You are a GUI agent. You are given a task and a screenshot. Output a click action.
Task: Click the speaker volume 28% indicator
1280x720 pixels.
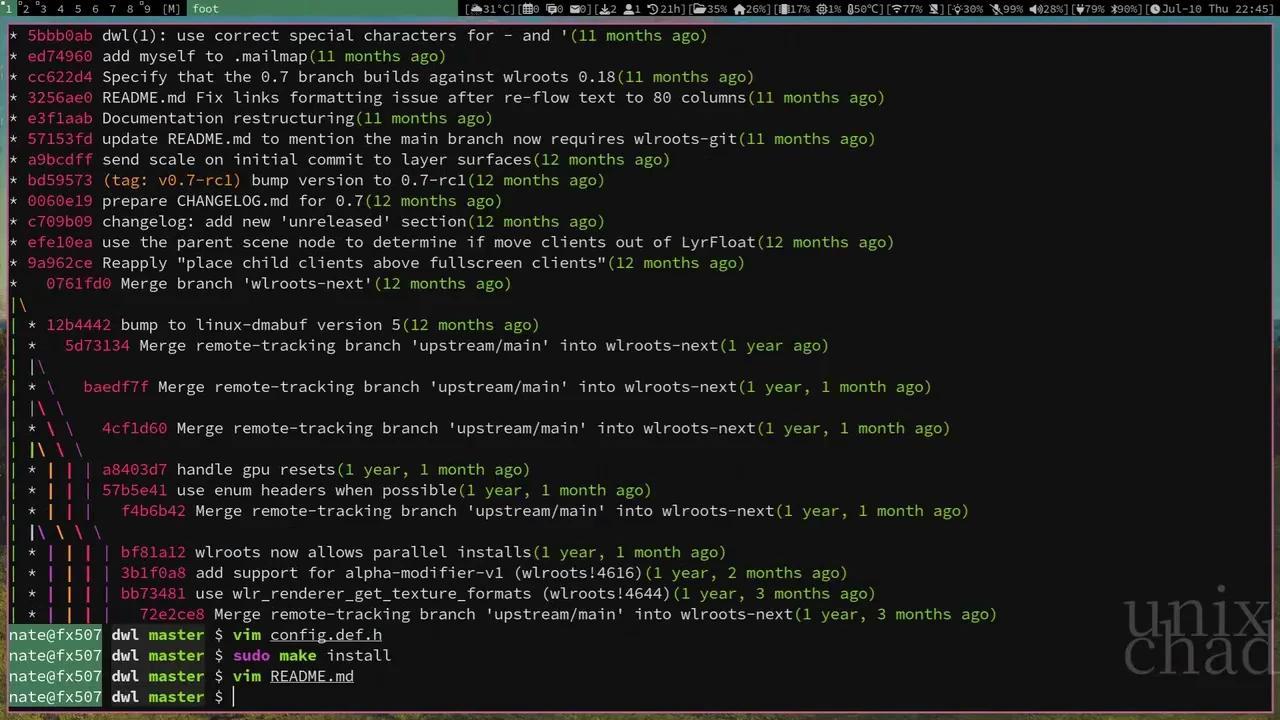click(x=1047, y=9)
